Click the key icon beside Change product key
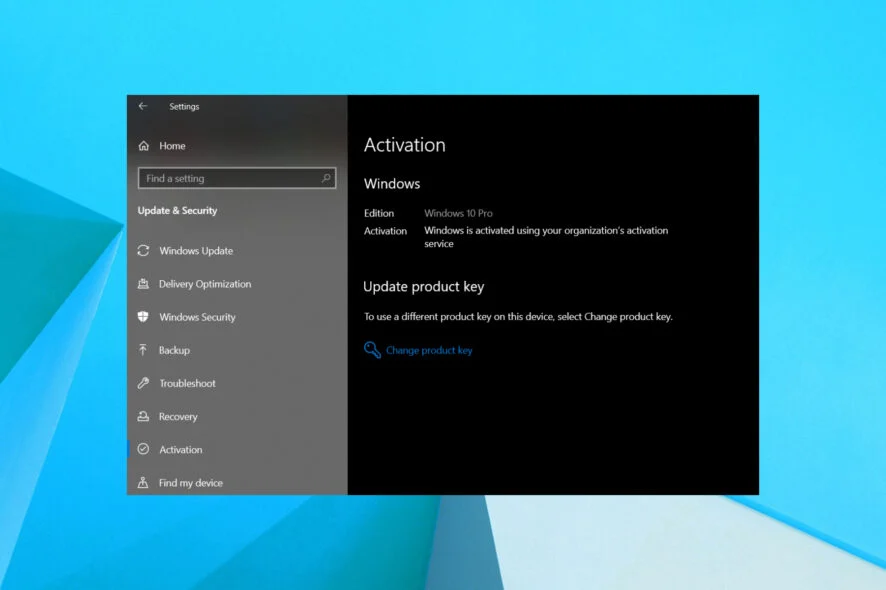The width and height of the screenshot is (886, 590). click(x=372, y=350)
